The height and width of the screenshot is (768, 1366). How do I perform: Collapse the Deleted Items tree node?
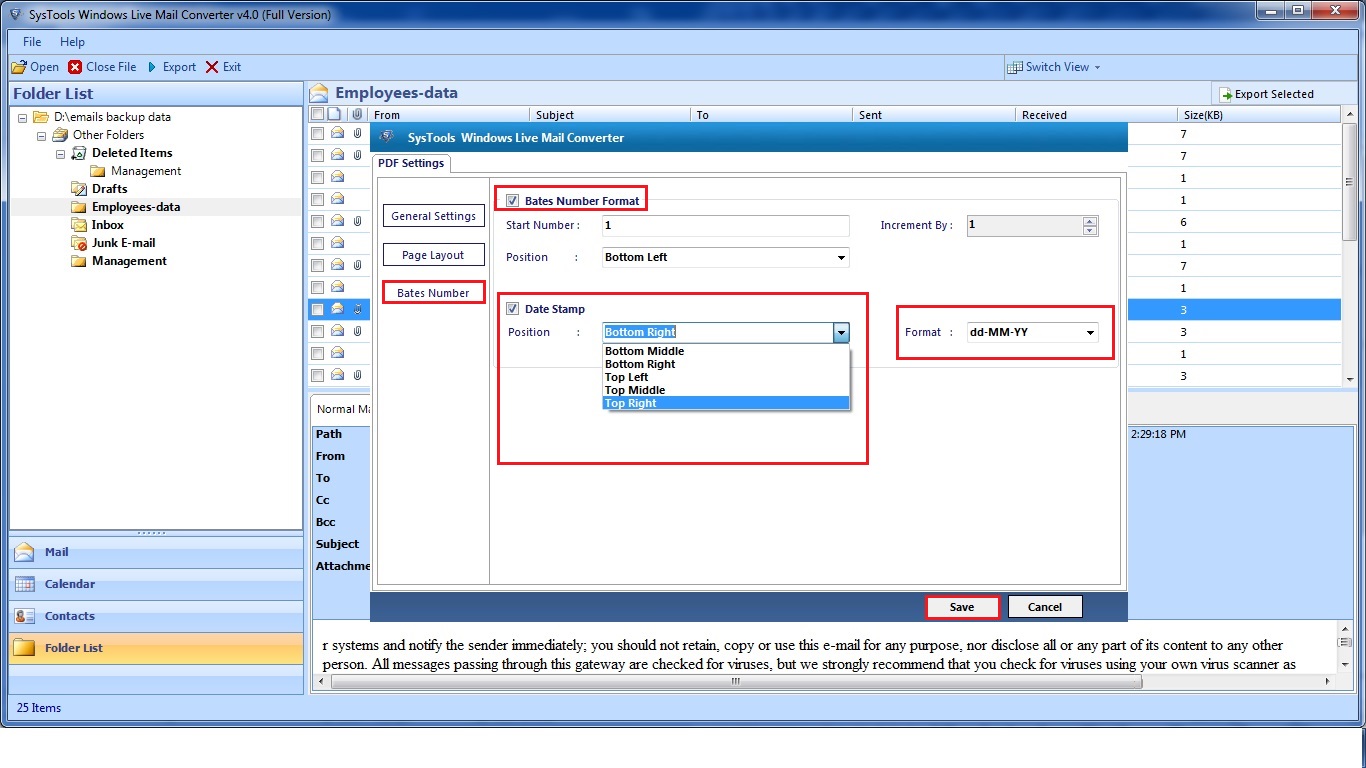[60, 154]
